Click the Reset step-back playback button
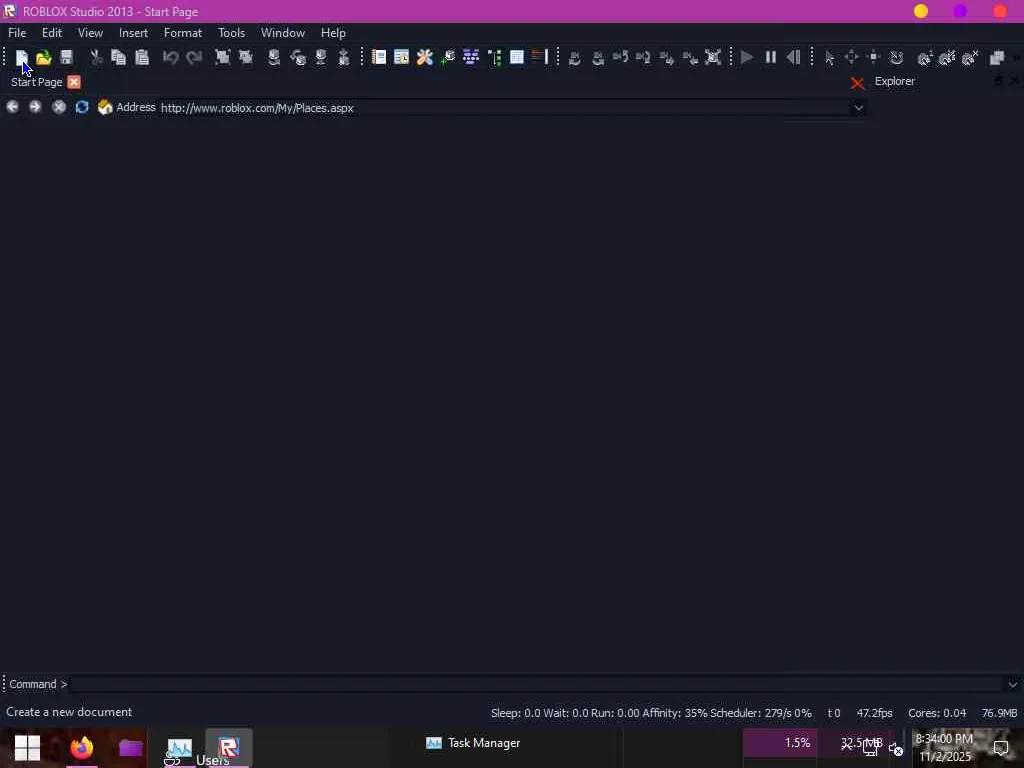This screenshot has height=768, width=1024. coord(793,57)
